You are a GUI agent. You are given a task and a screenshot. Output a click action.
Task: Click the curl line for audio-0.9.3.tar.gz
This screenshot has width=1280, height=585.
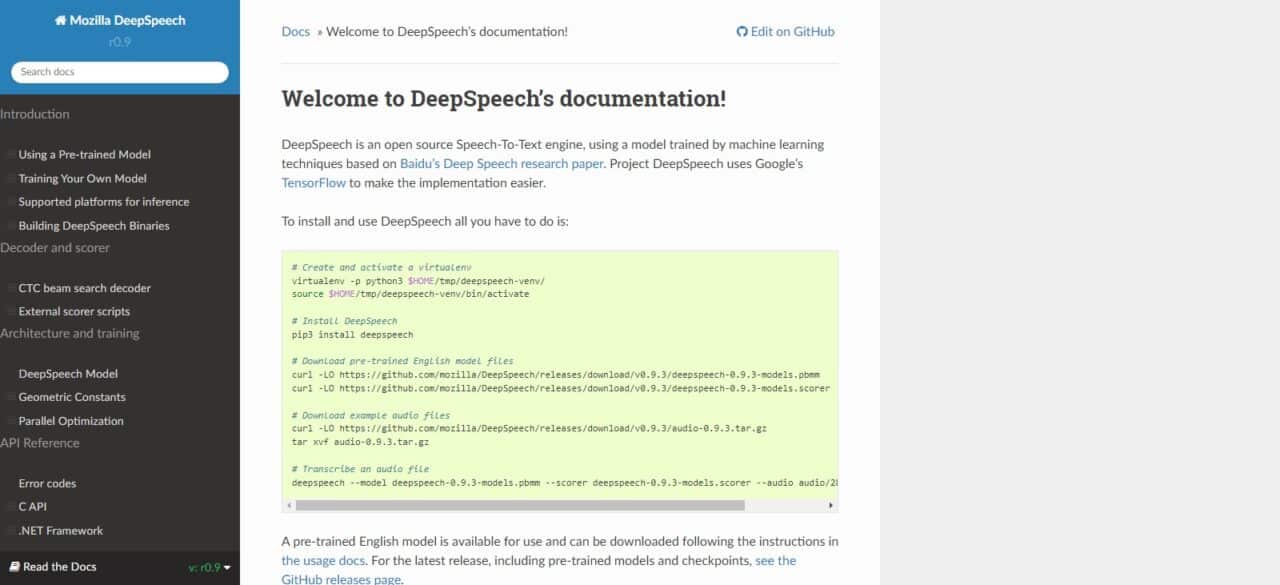click(x=529, y=428)
